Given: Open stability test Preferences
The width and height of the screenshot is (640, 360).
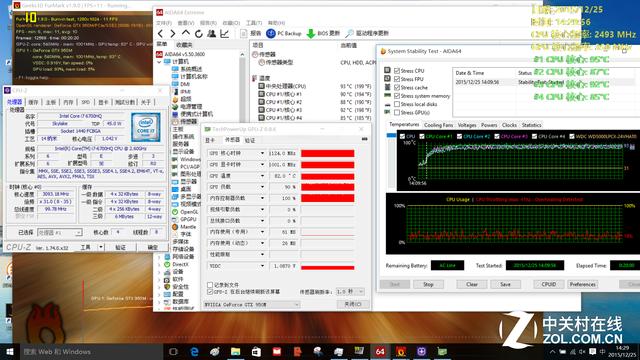Looking at the screenshot, I should (582, 284).
